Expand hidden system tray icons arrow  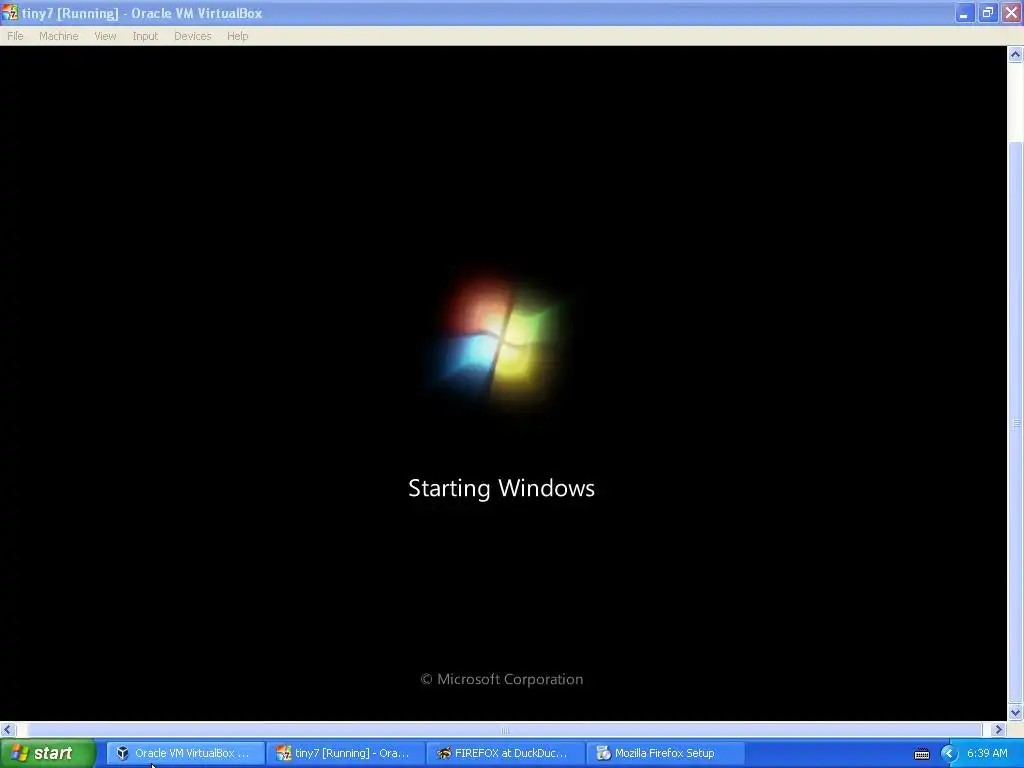coord(948,754)
